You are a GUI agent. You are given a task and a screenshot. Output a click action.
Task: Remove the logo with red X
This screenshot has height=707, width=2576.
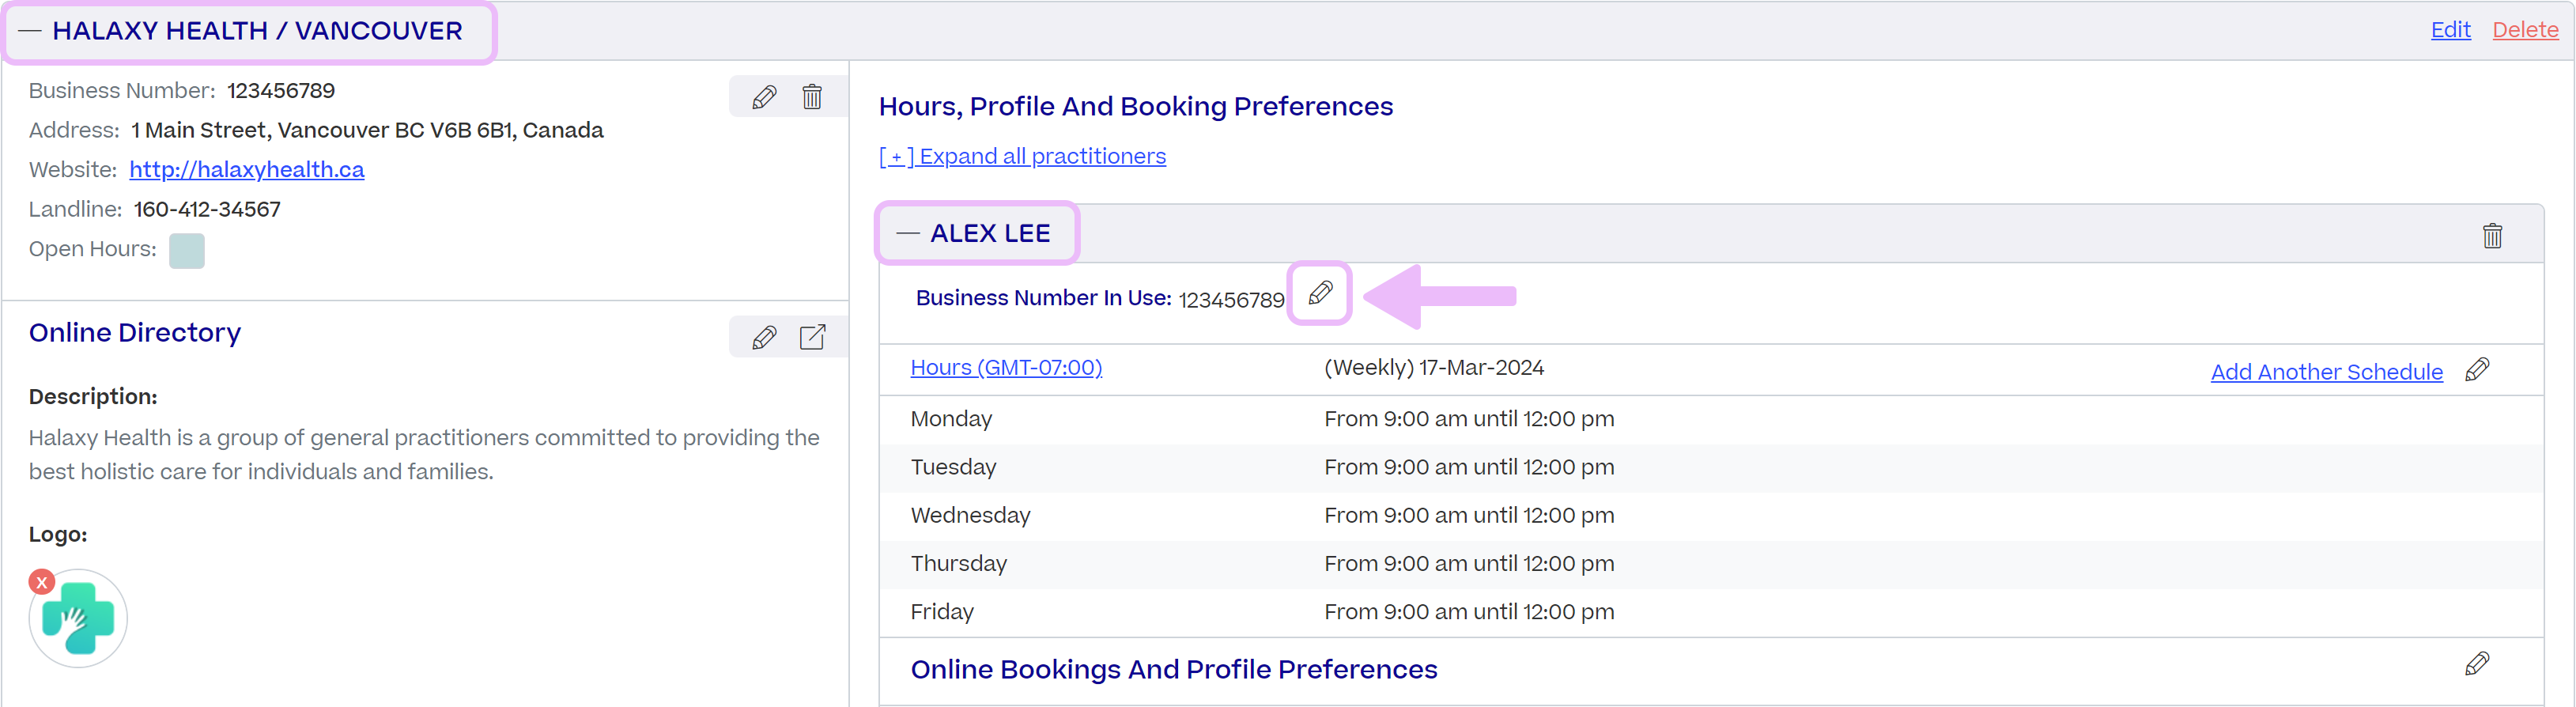pos(42,582)
